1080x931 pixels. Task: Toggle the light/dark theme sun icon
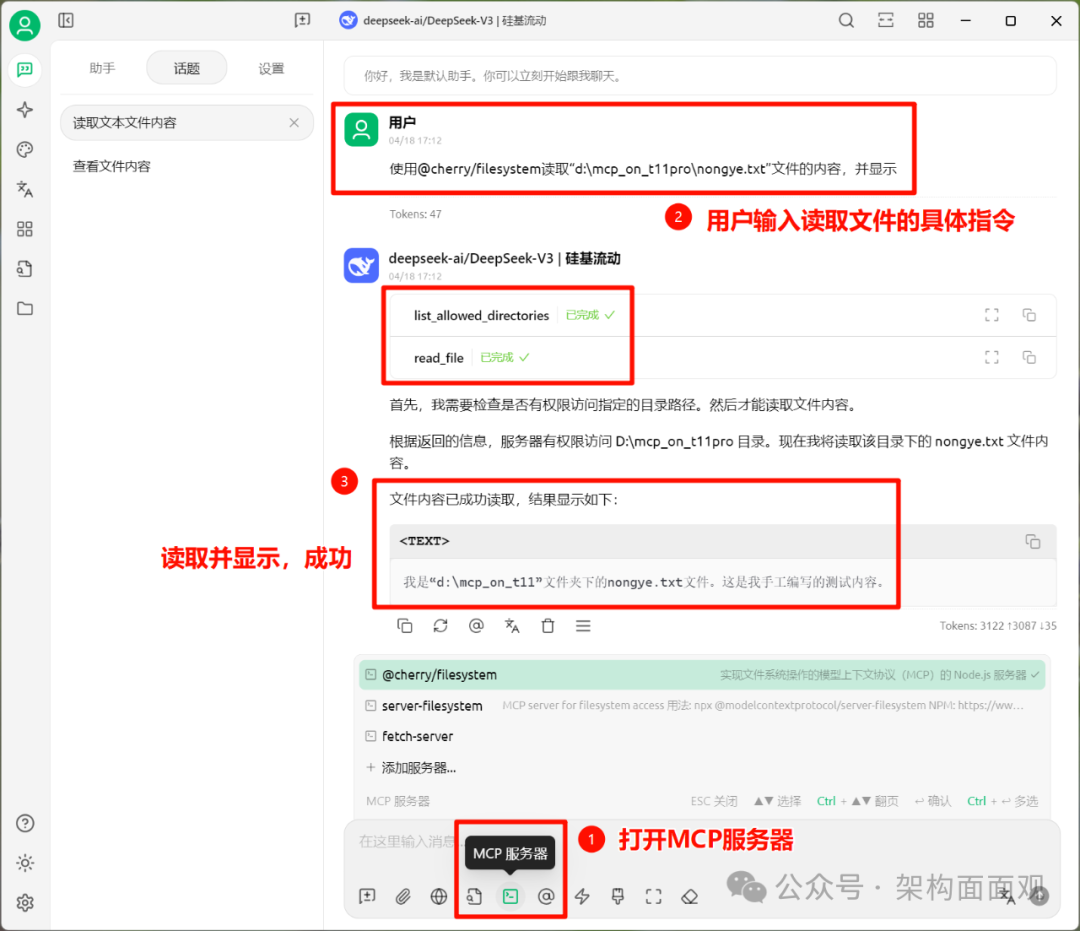tap(25, 863)
